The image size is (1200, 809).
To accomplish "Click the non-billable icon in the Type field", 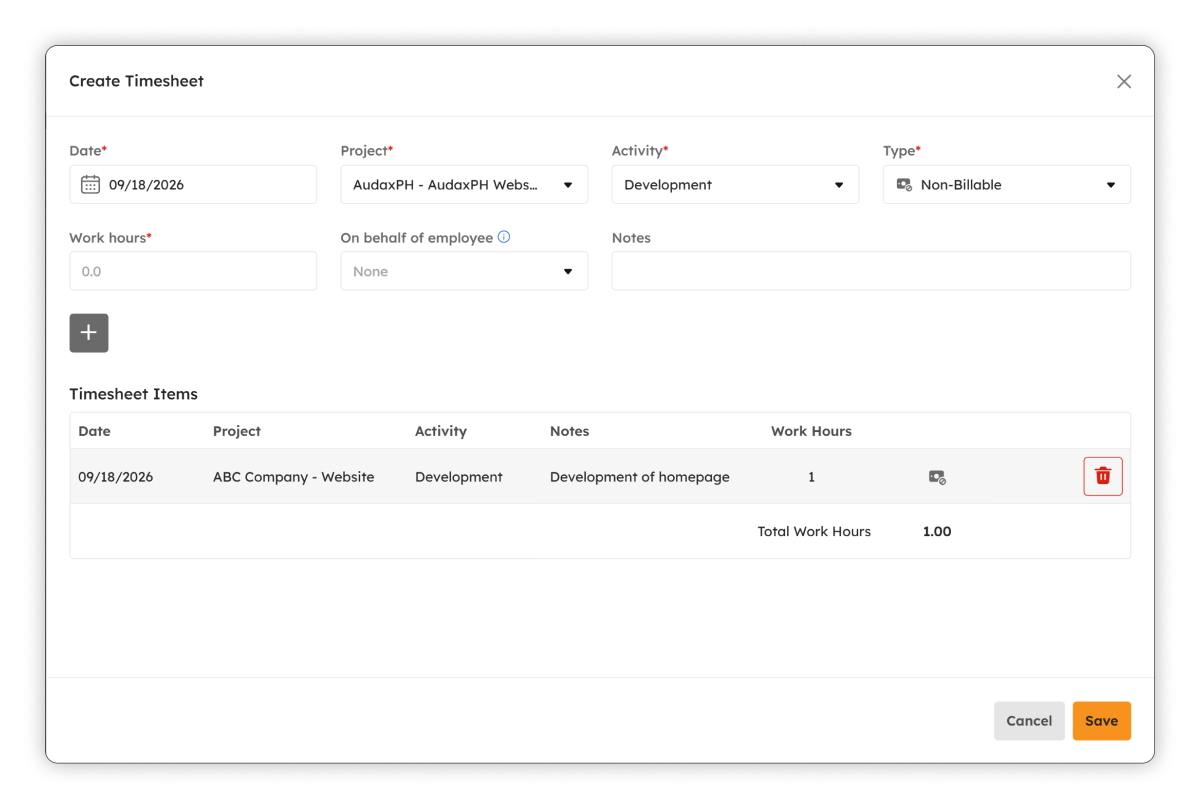I will point(904,185).
